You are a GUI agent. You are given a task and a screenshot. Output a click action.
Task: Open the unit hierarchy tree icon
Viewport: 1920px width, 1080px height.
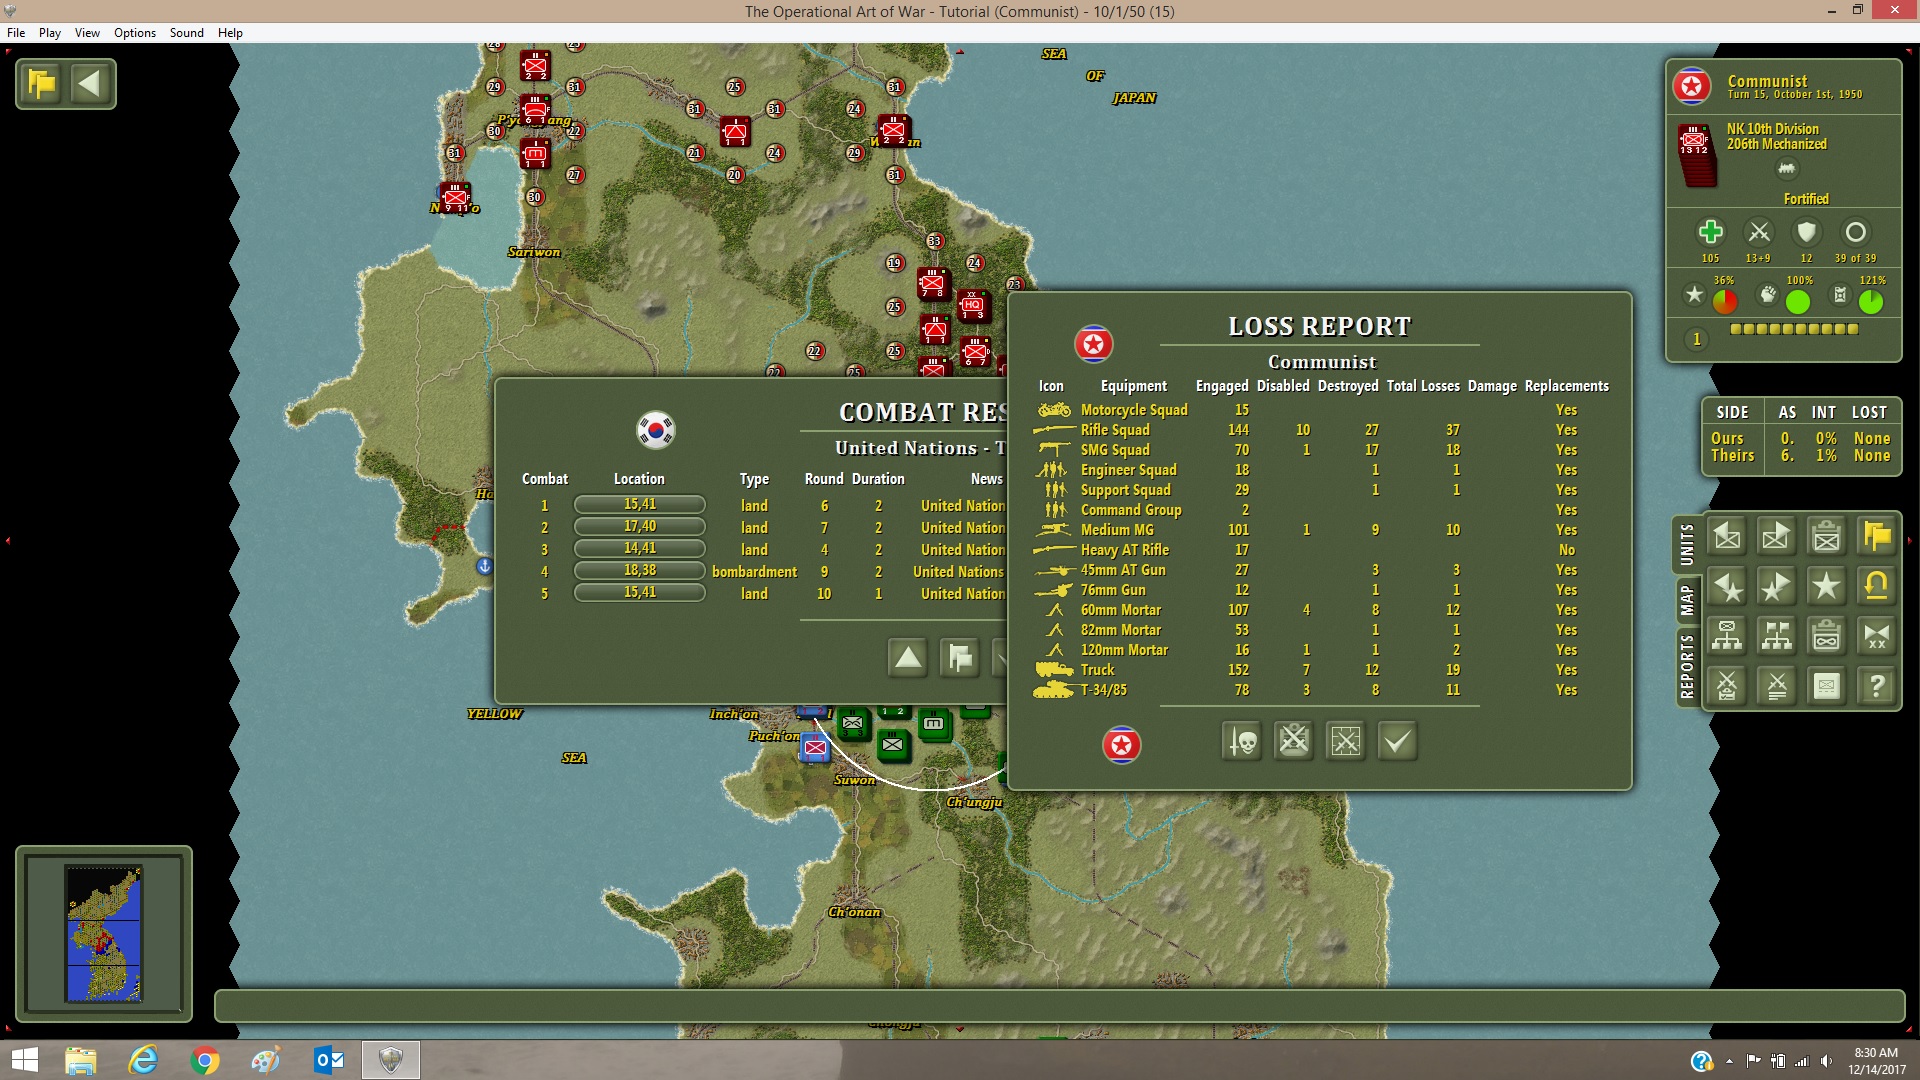[1727, 636]
